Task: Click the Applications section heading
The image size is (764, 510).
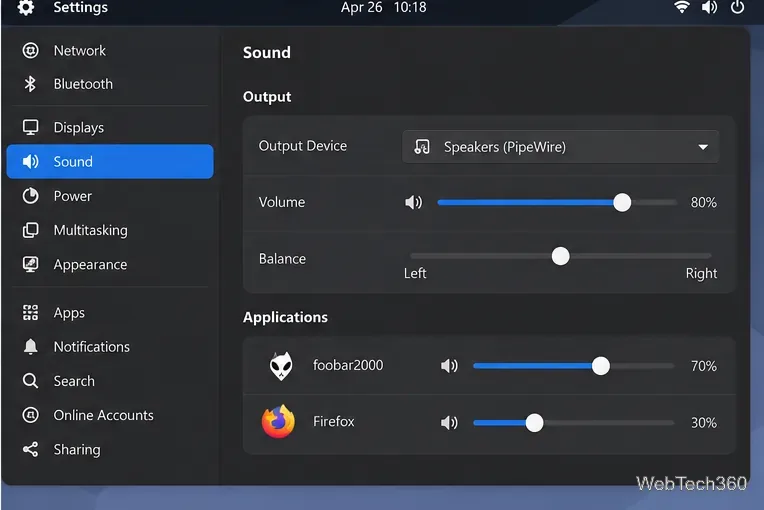Action: click(x=285, y=318)
